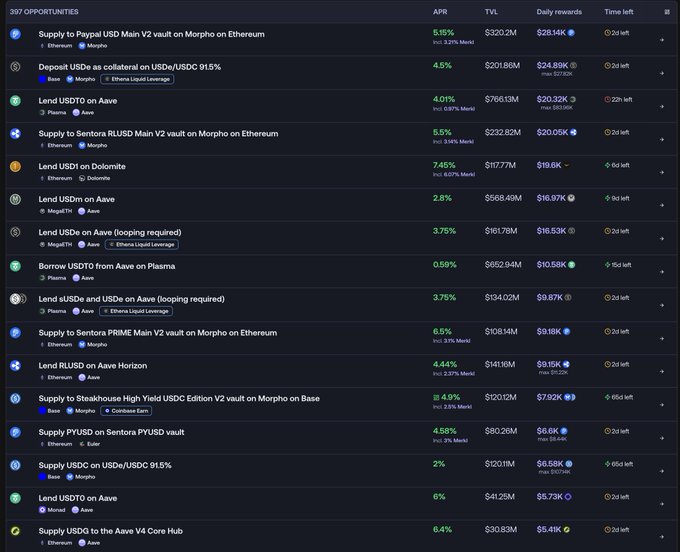Click Plasma chain tag under Borrow USDT0
The width and height of the screenshot is (680, 552).
pyautogui.click(x=53, y=278)
